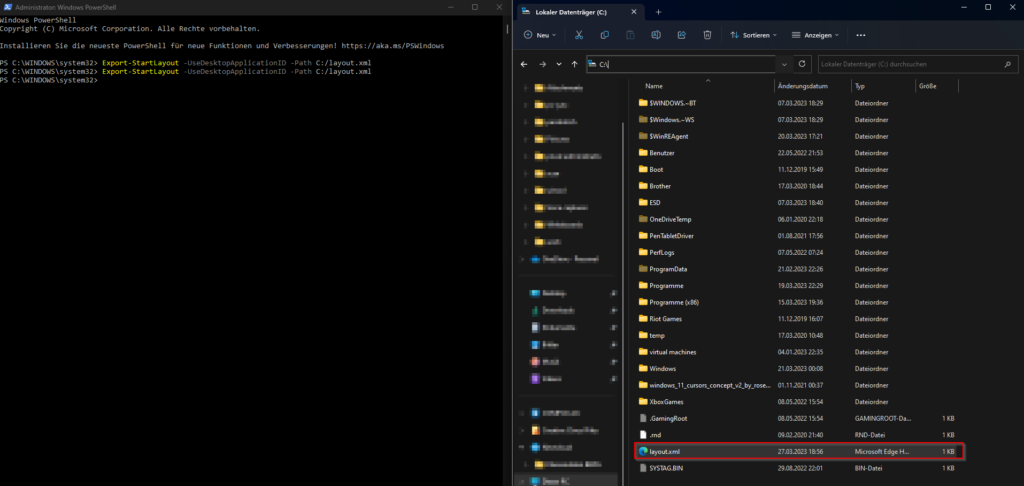Click the Edge icon of layout.xml

643,451
